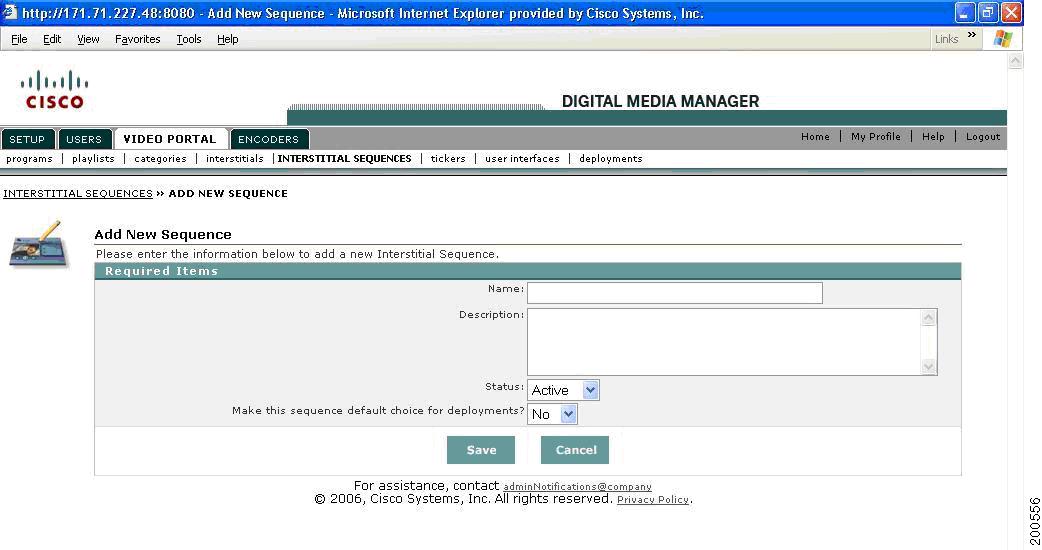
Task: Click the Windows flag logo icon
Action: coord(1002,39)
